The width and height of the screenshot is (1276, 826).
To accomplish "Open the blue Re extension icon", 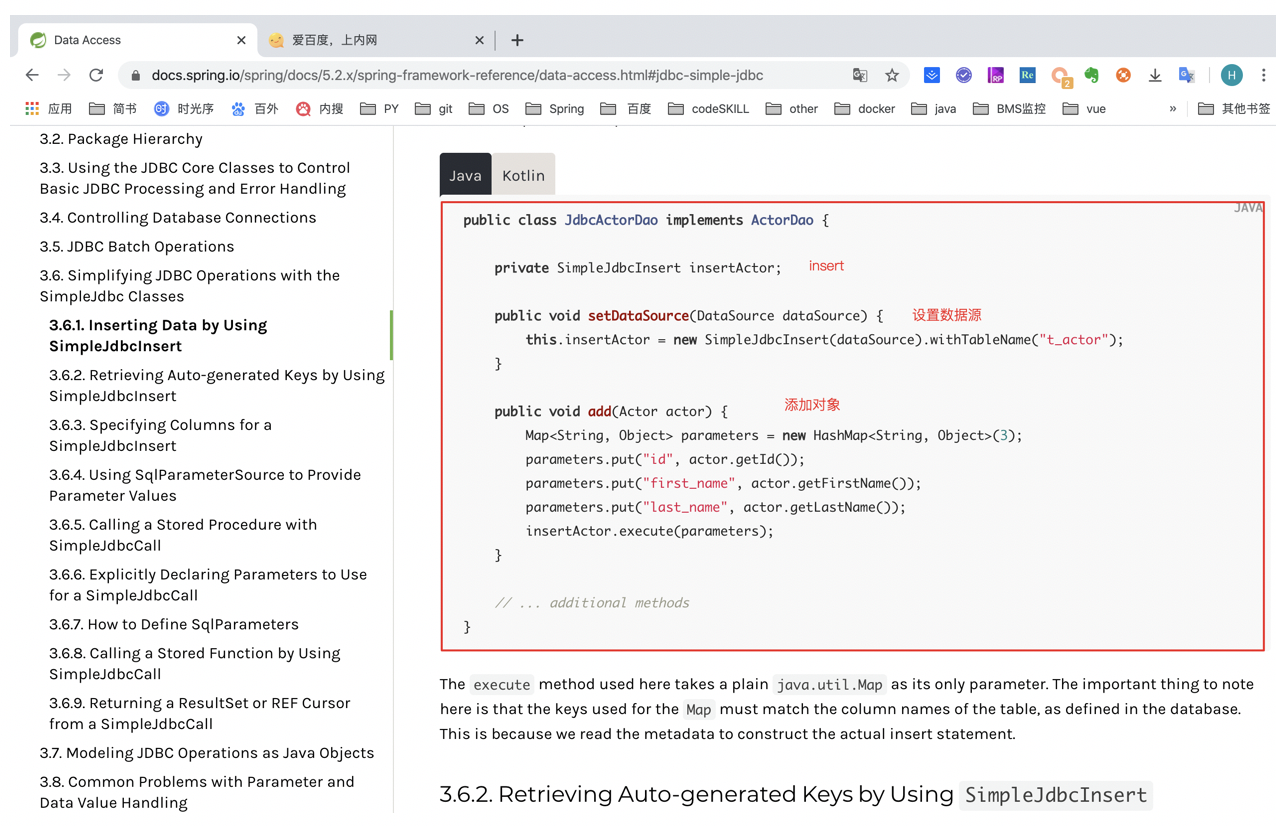I will (x=1027, y=75).
